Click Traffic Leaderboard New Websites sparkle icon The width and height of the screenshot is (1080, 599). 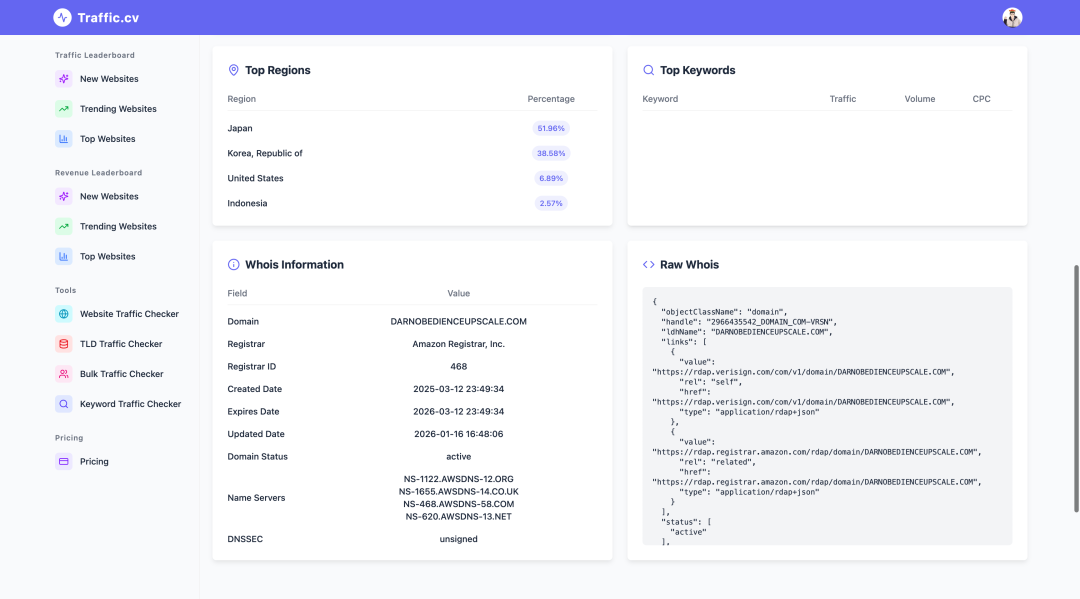tap(63, 78)
